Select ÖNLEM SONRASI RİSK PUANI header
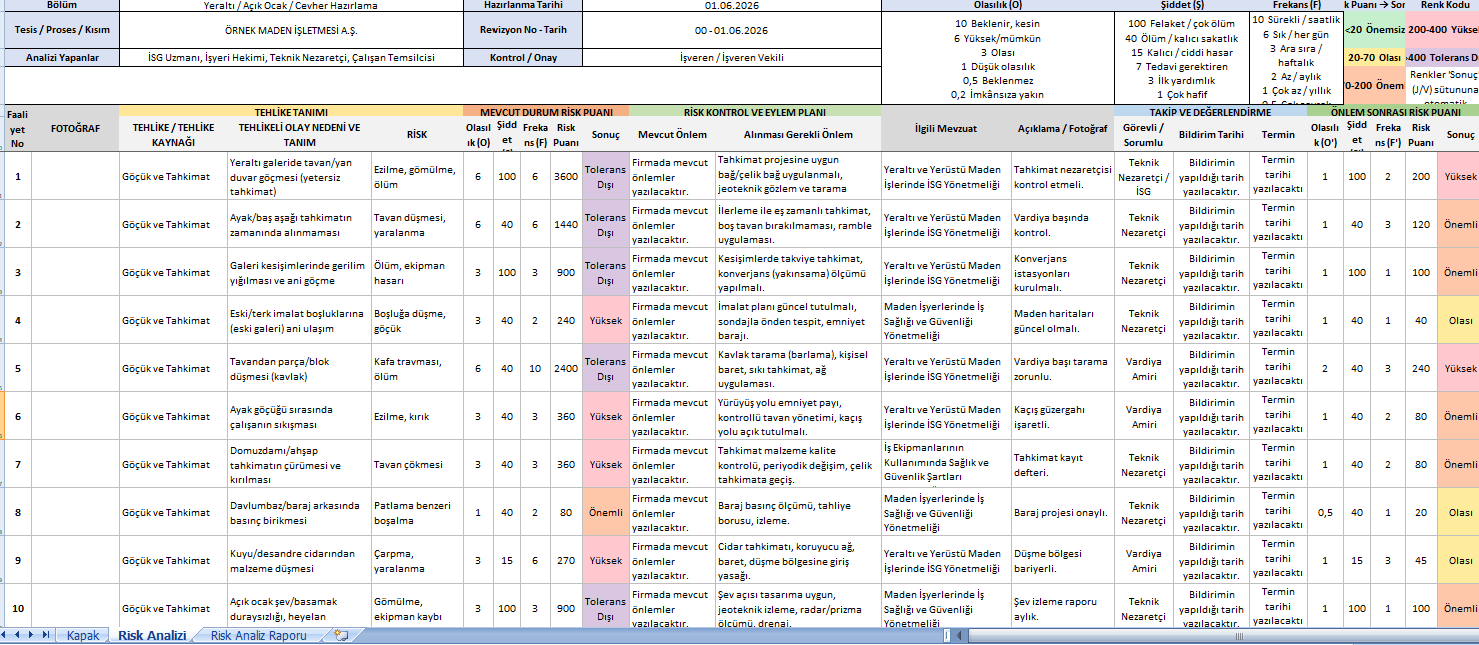This screenshot has height=645, width=1479. coord(1393,112)
